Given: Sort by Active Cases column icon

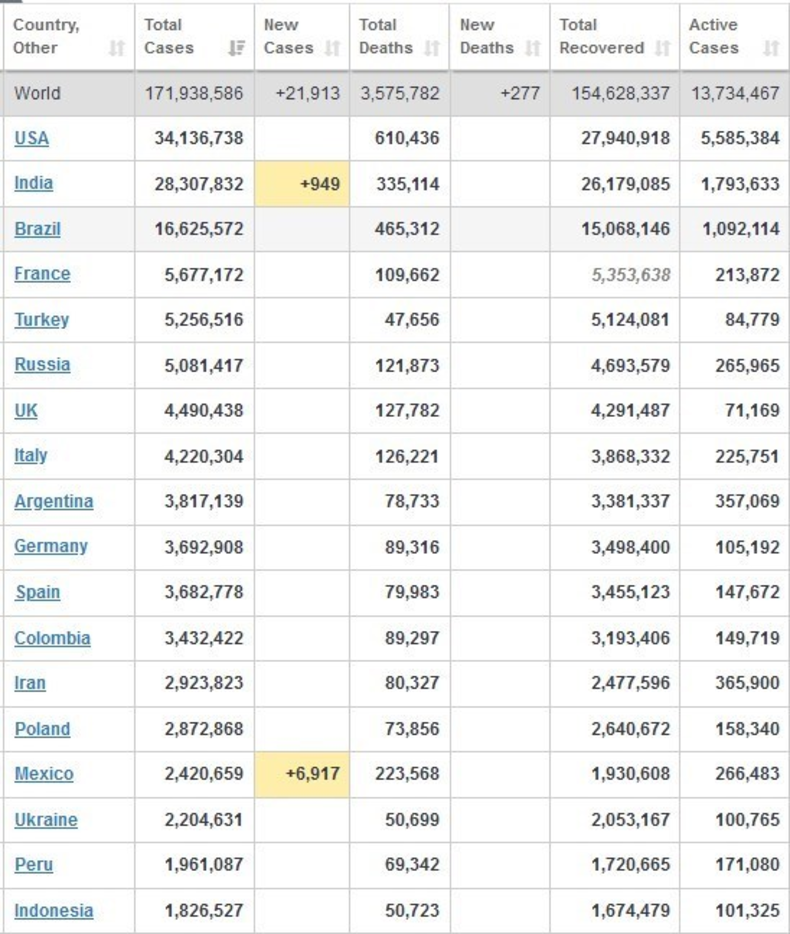Looking at the screenshot, I should [770, 48].
